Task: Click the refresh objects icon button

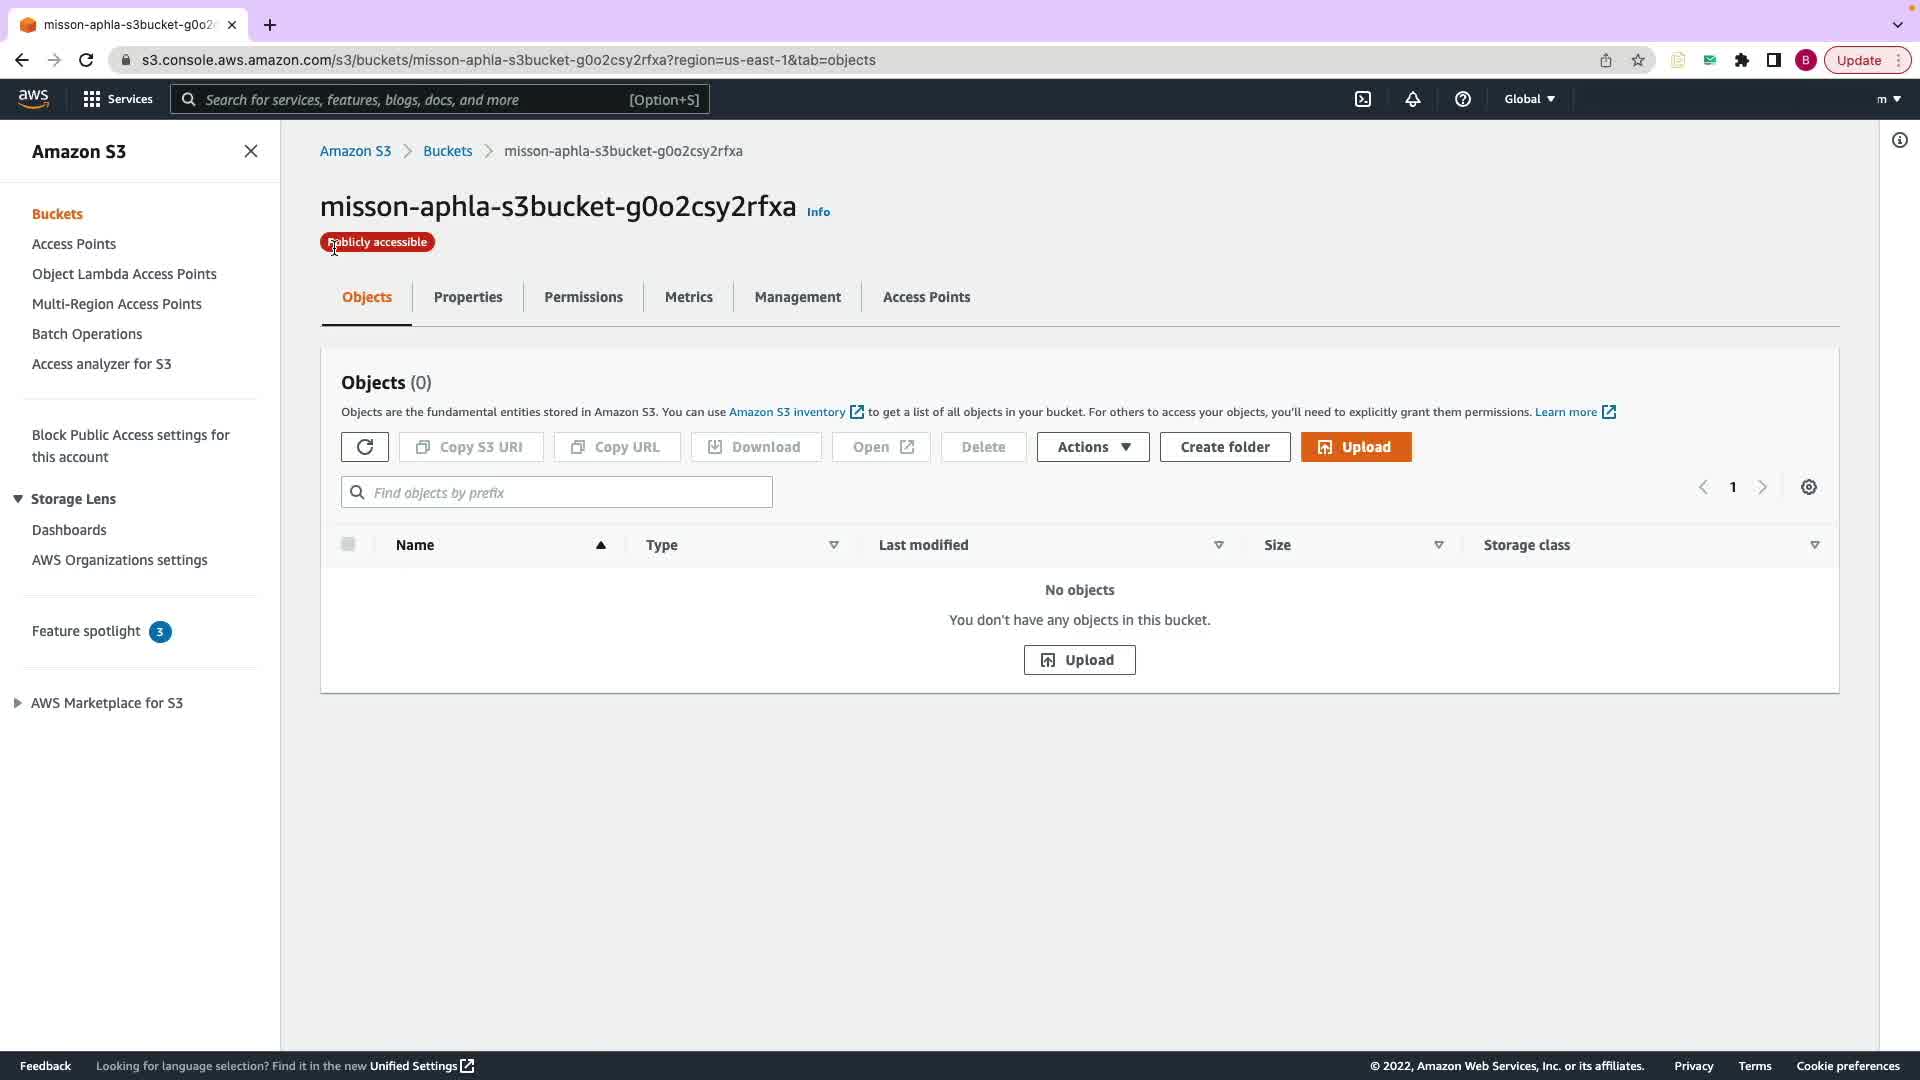Action: (x=364, y=447)
